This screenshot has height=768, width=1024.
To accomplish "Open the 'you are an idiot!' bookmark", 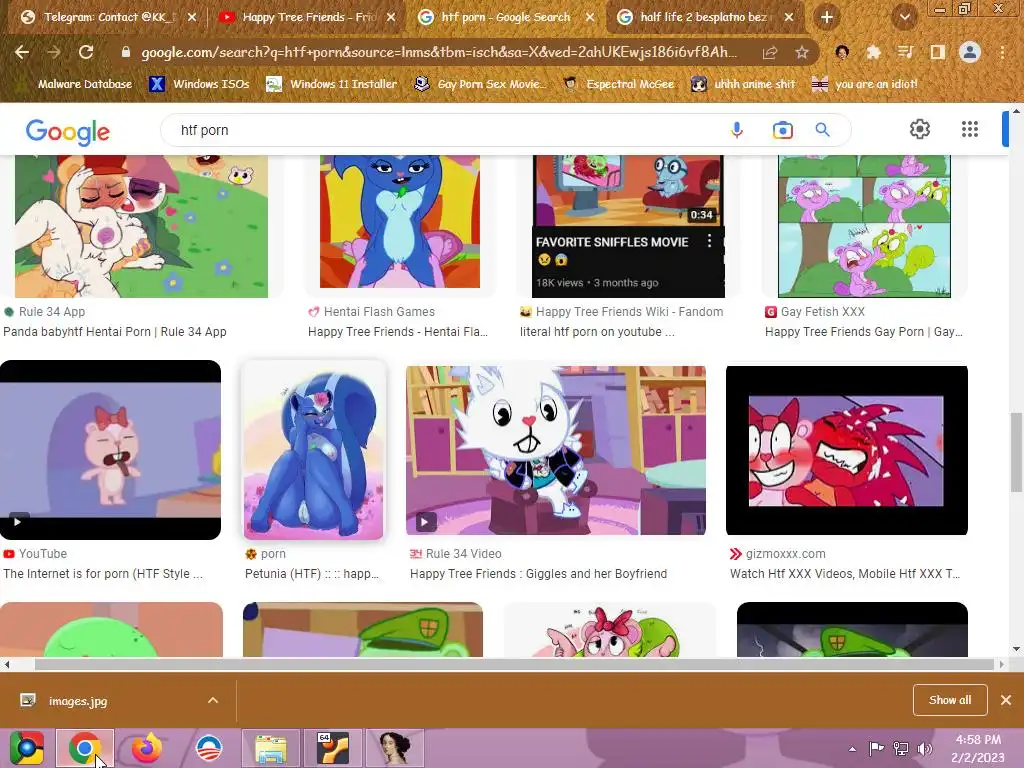I will (x=864, y=84).
